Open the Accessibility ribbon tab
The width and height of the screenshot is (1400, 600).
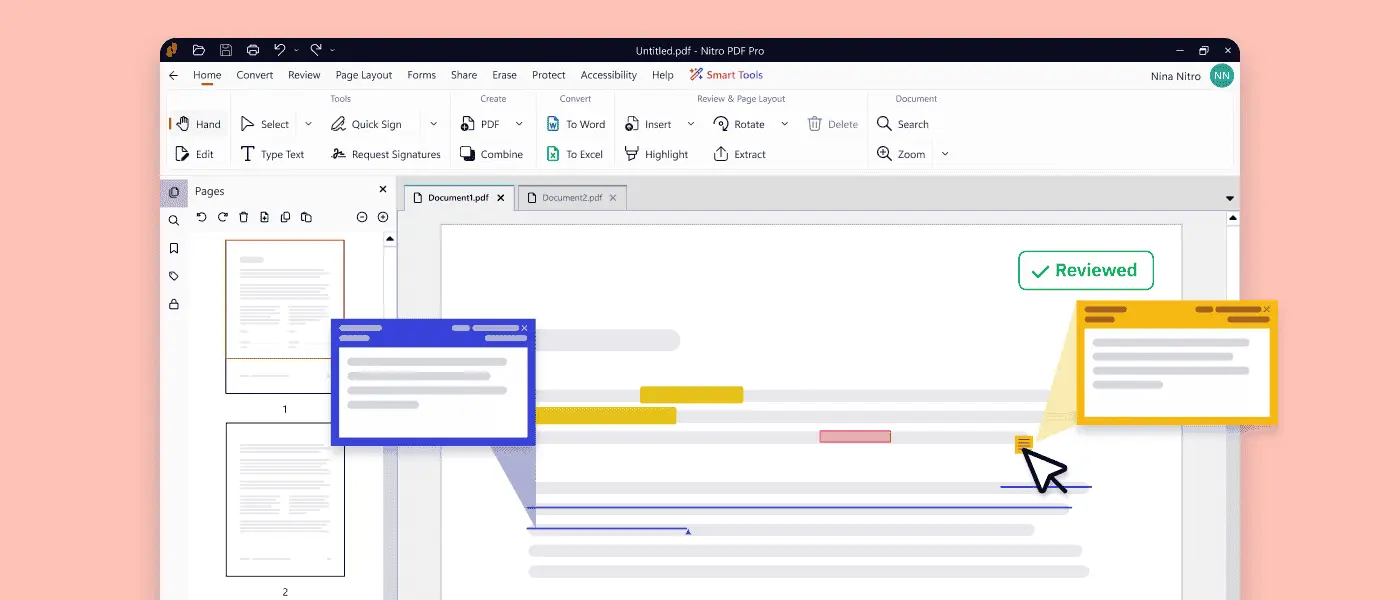coord(609,75)
